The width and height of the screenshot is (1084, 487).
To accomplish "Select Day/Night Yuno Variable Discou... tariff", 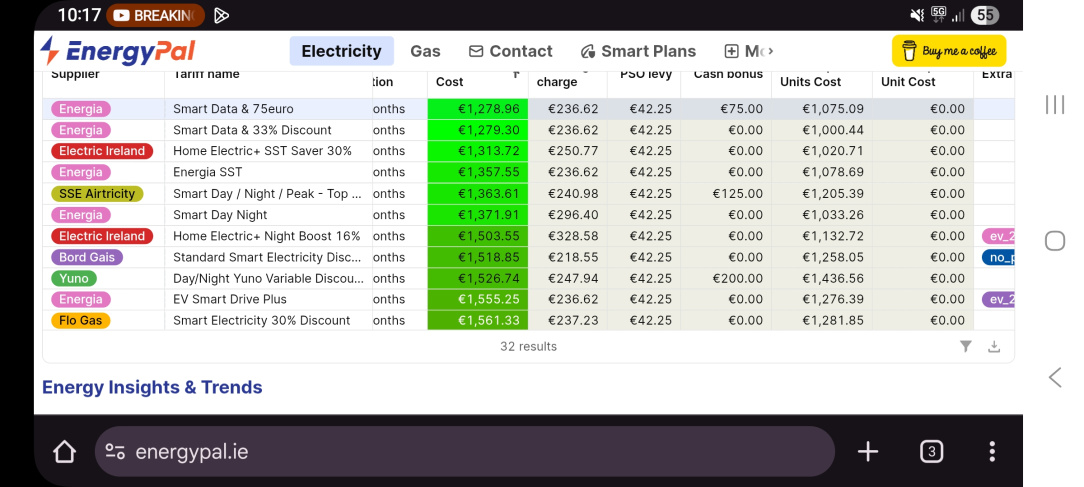I will (x=268, y=278).
